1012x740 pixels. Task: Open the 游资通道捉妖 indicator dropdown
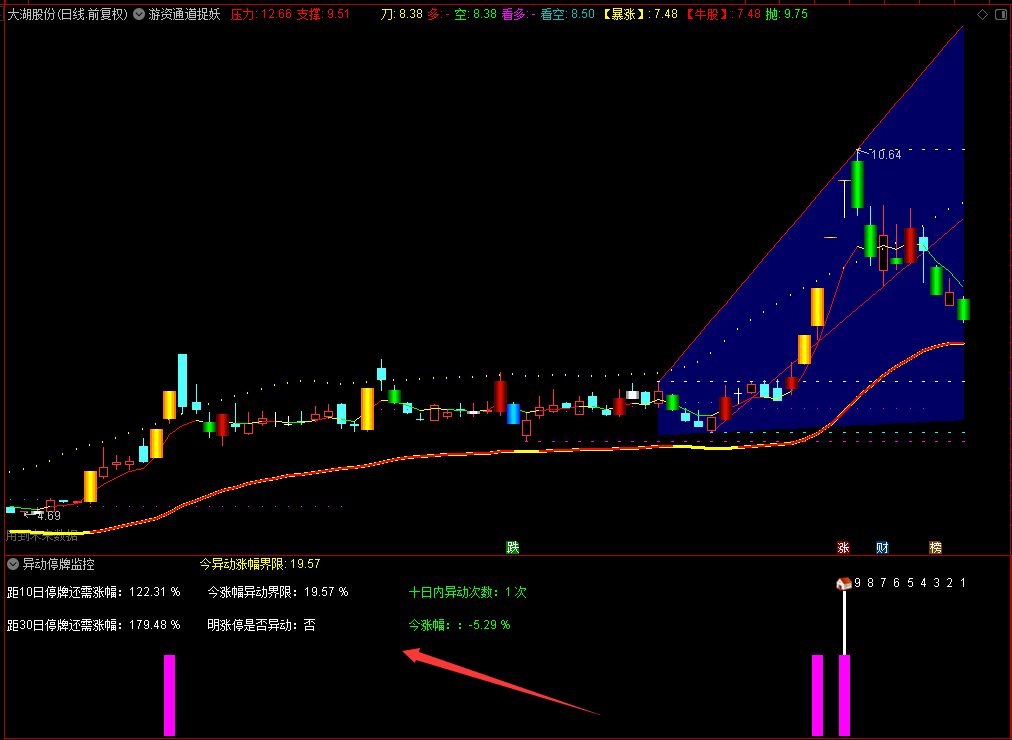coord(139,14)
